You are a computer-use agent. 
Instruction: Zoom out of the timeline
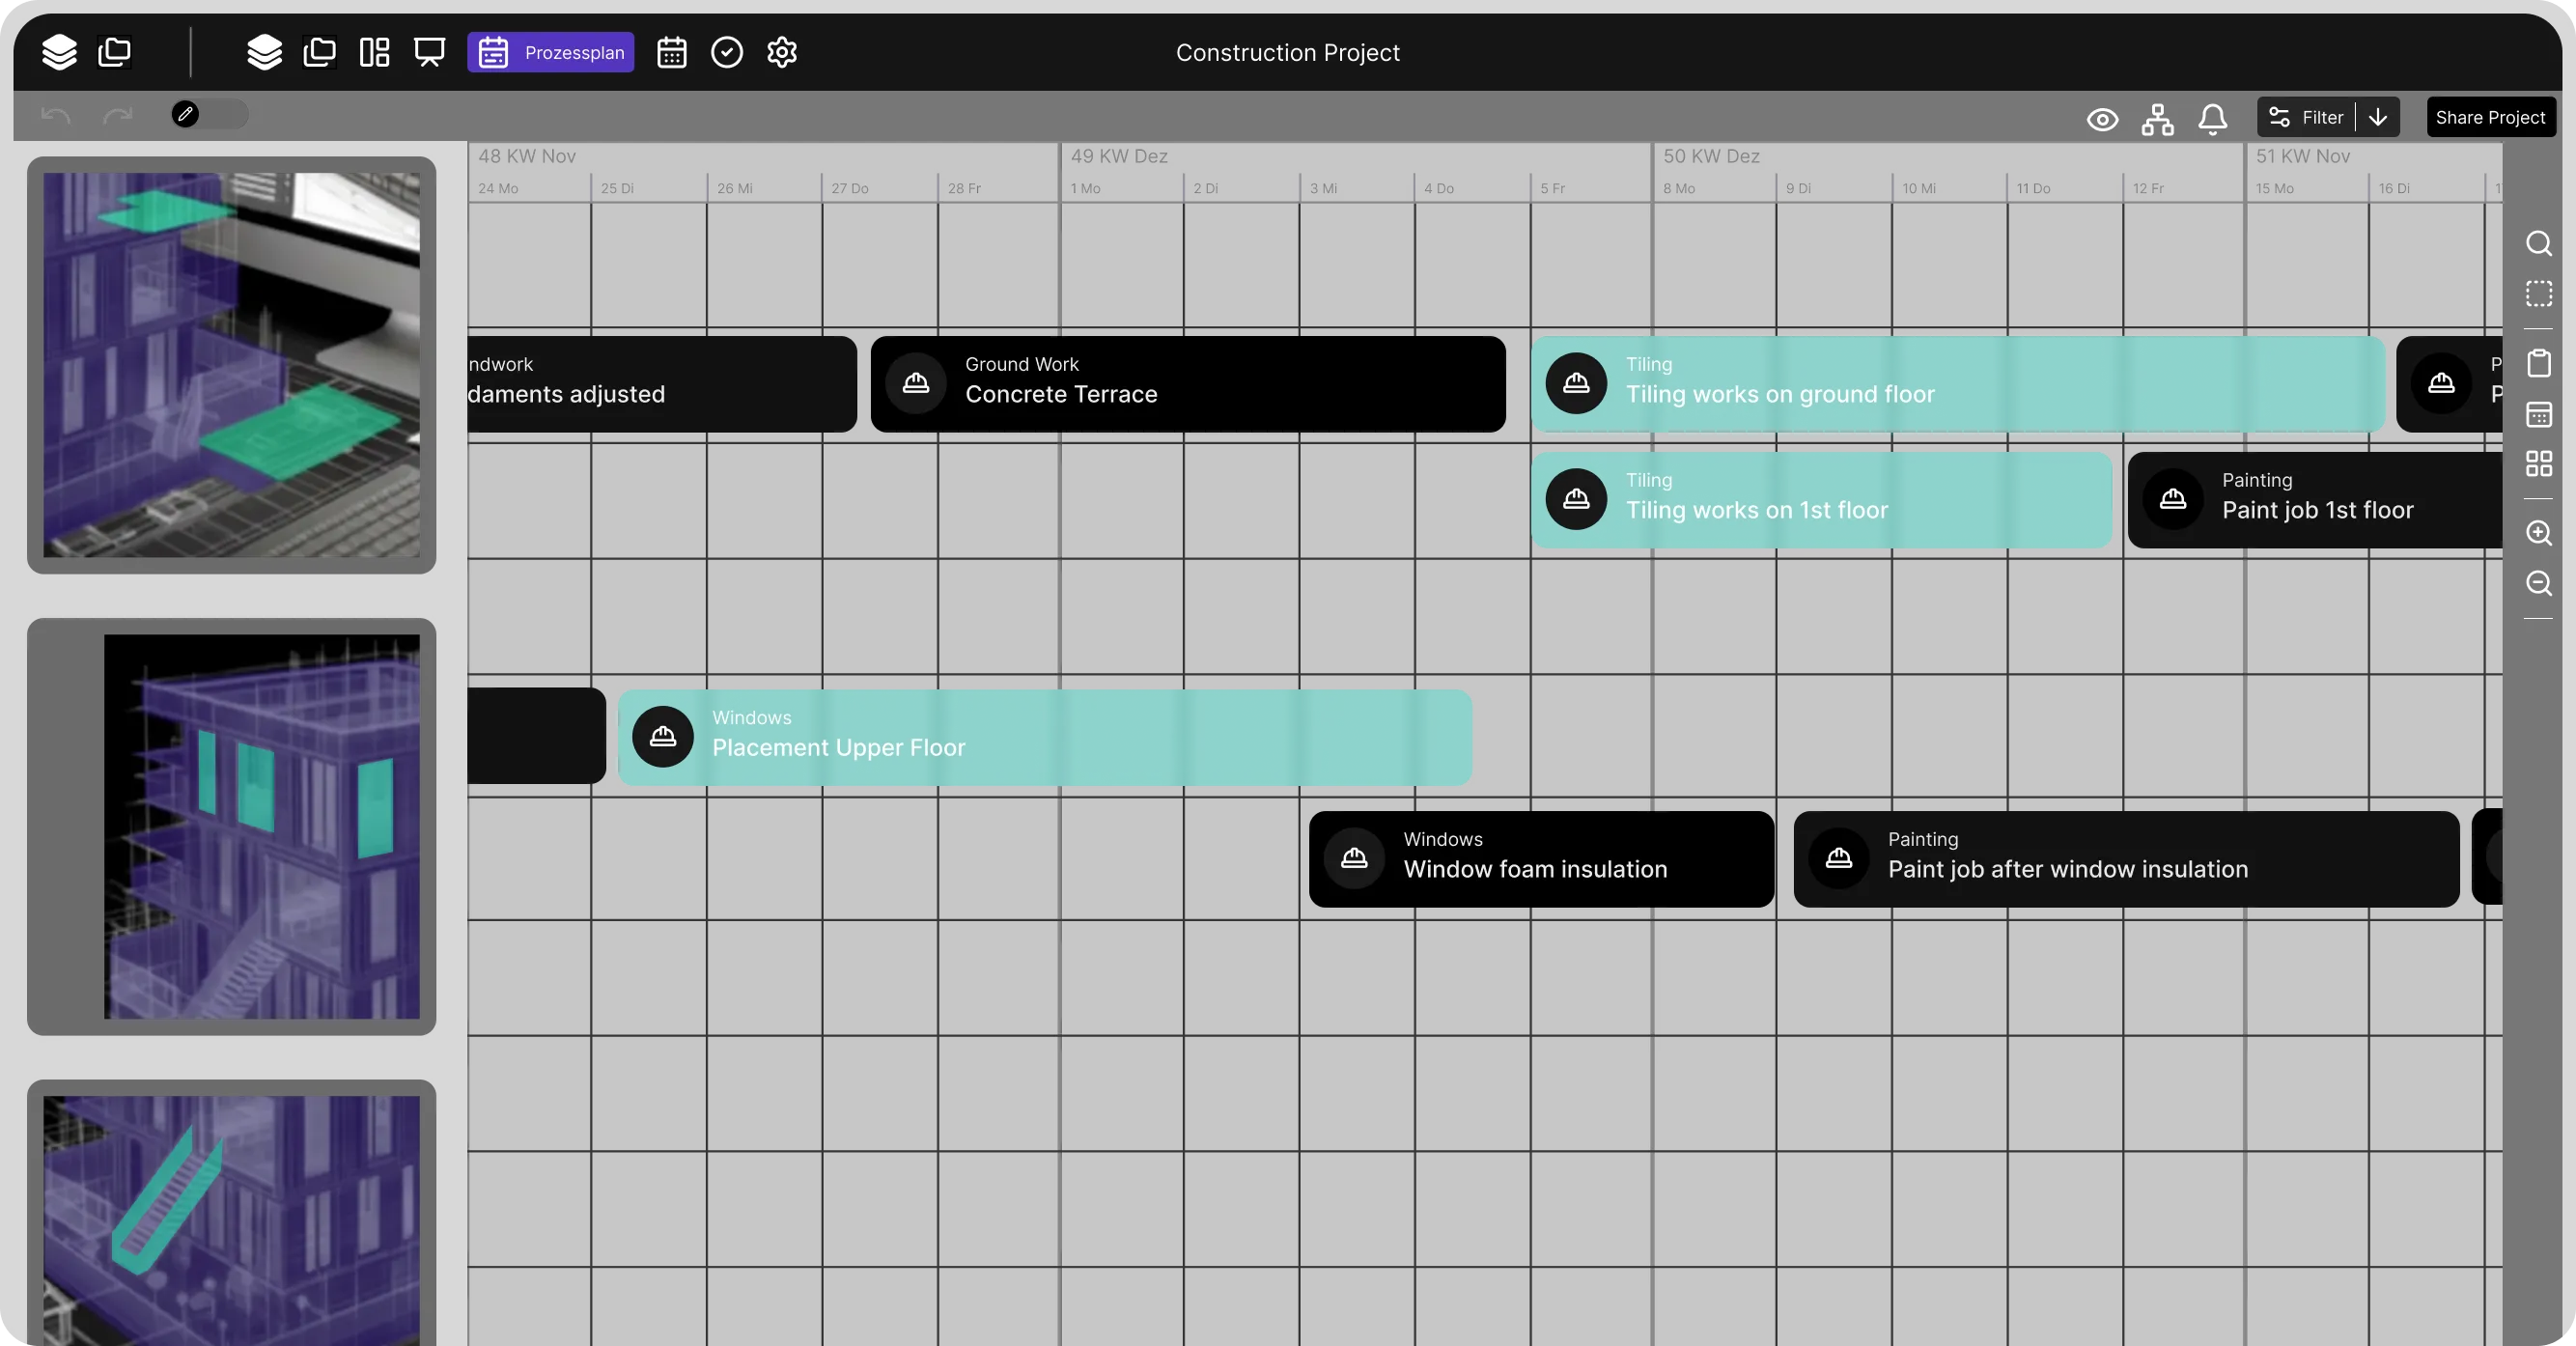point(2538,583)
